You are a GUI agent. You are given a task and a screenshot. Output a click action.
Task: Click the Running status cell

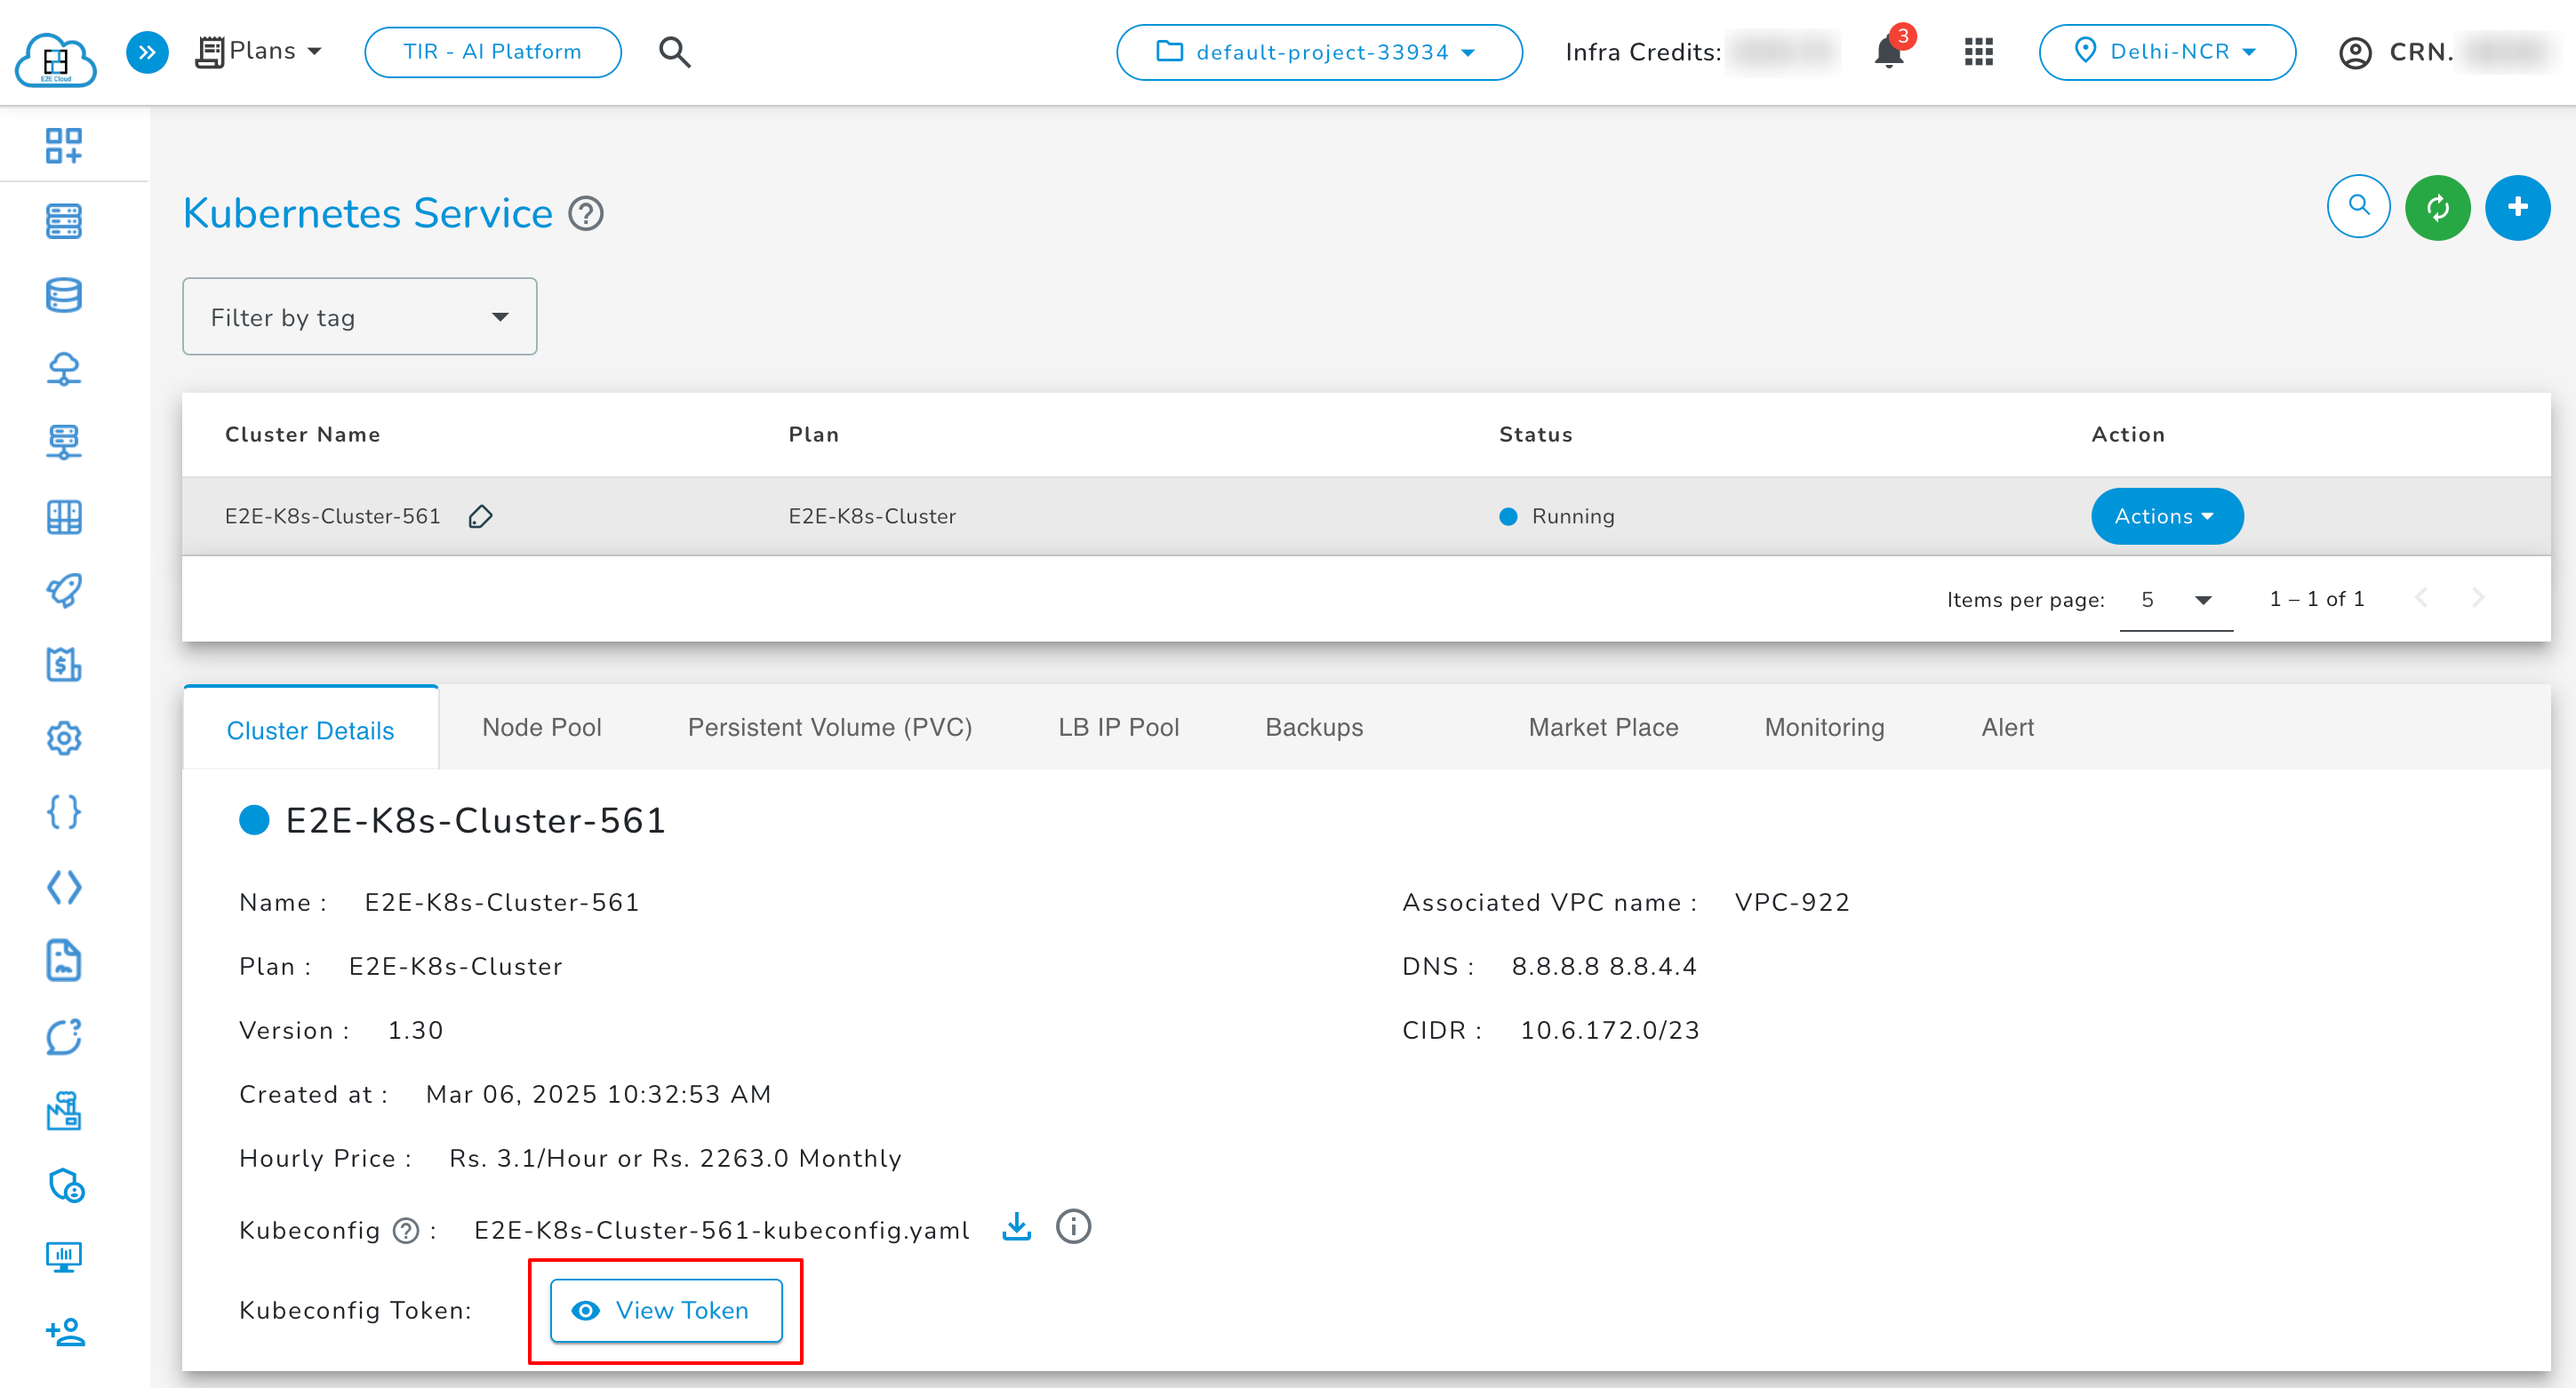point(1557,516)
